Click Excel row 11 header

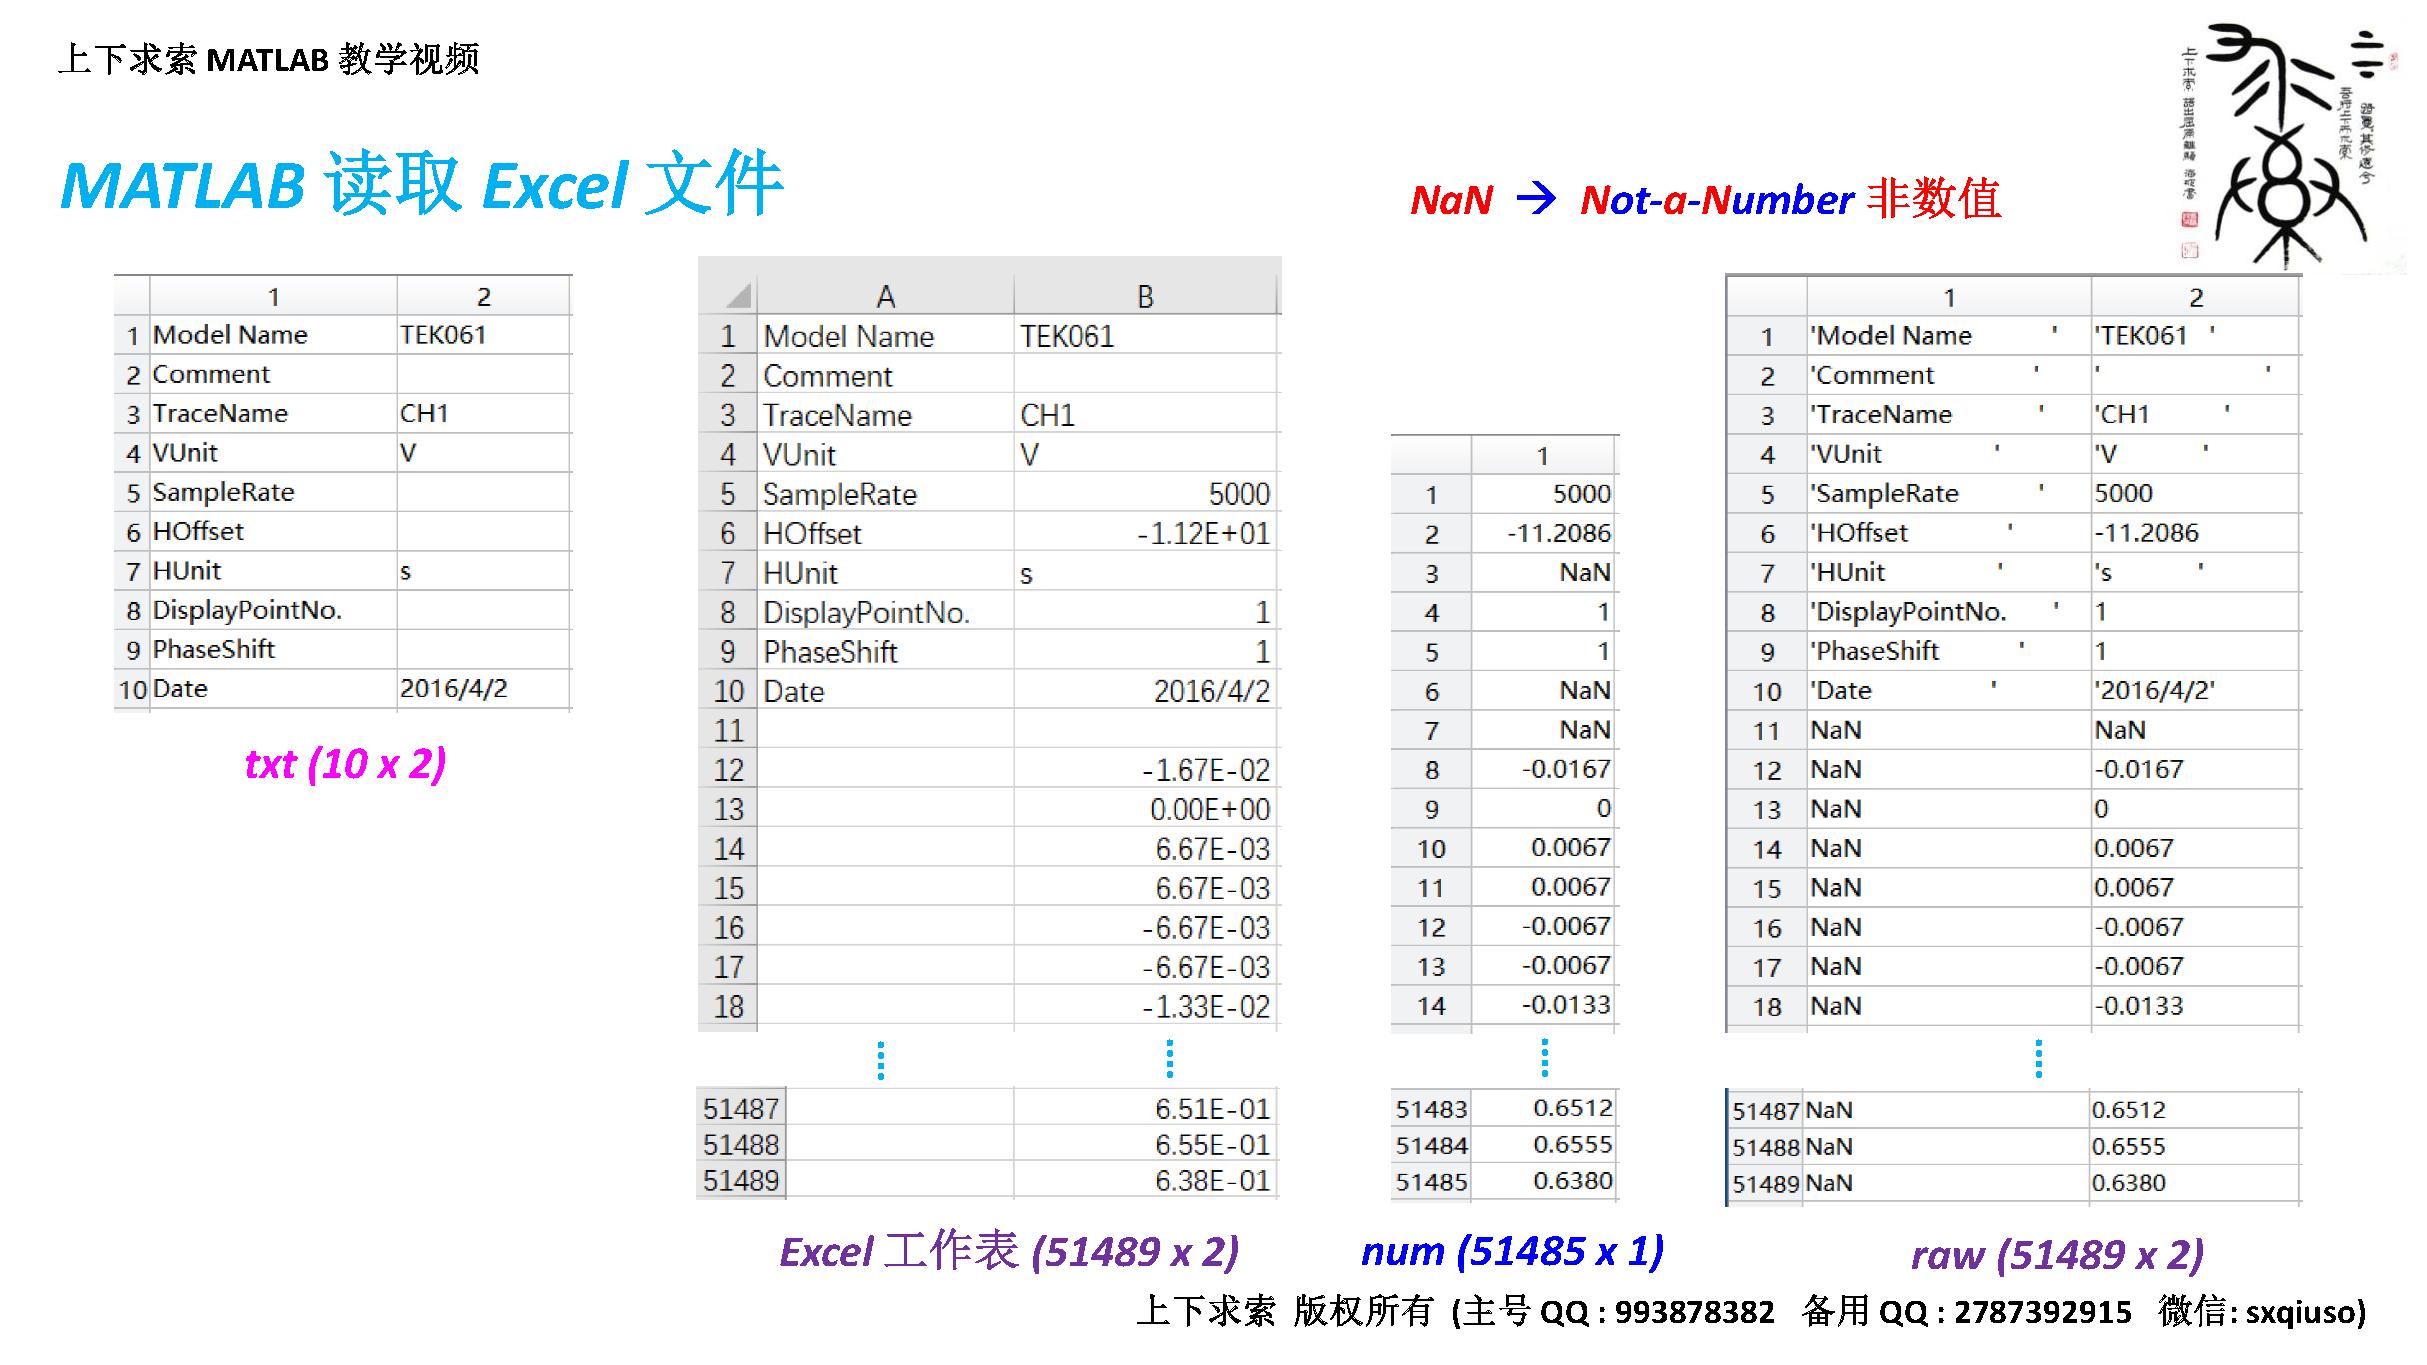point(728,730)
